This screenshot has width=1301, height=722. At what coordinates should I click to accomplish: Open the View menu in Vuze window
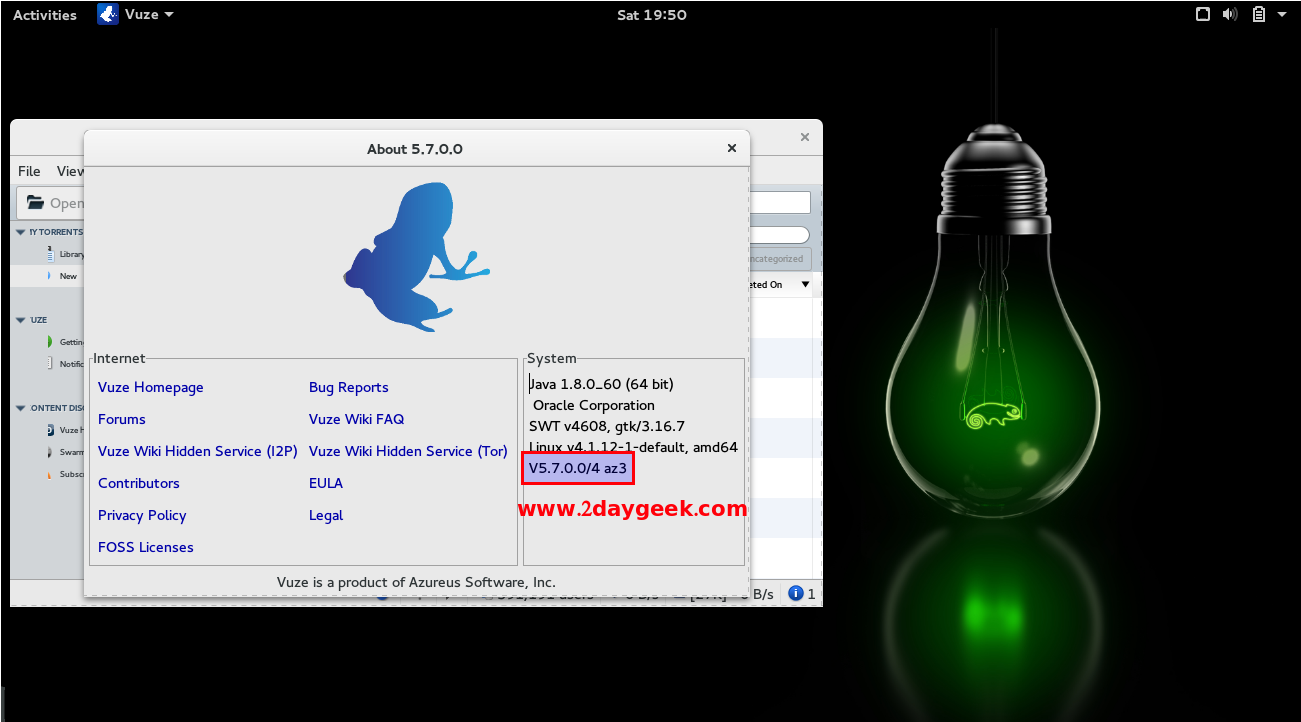(70, 171)
